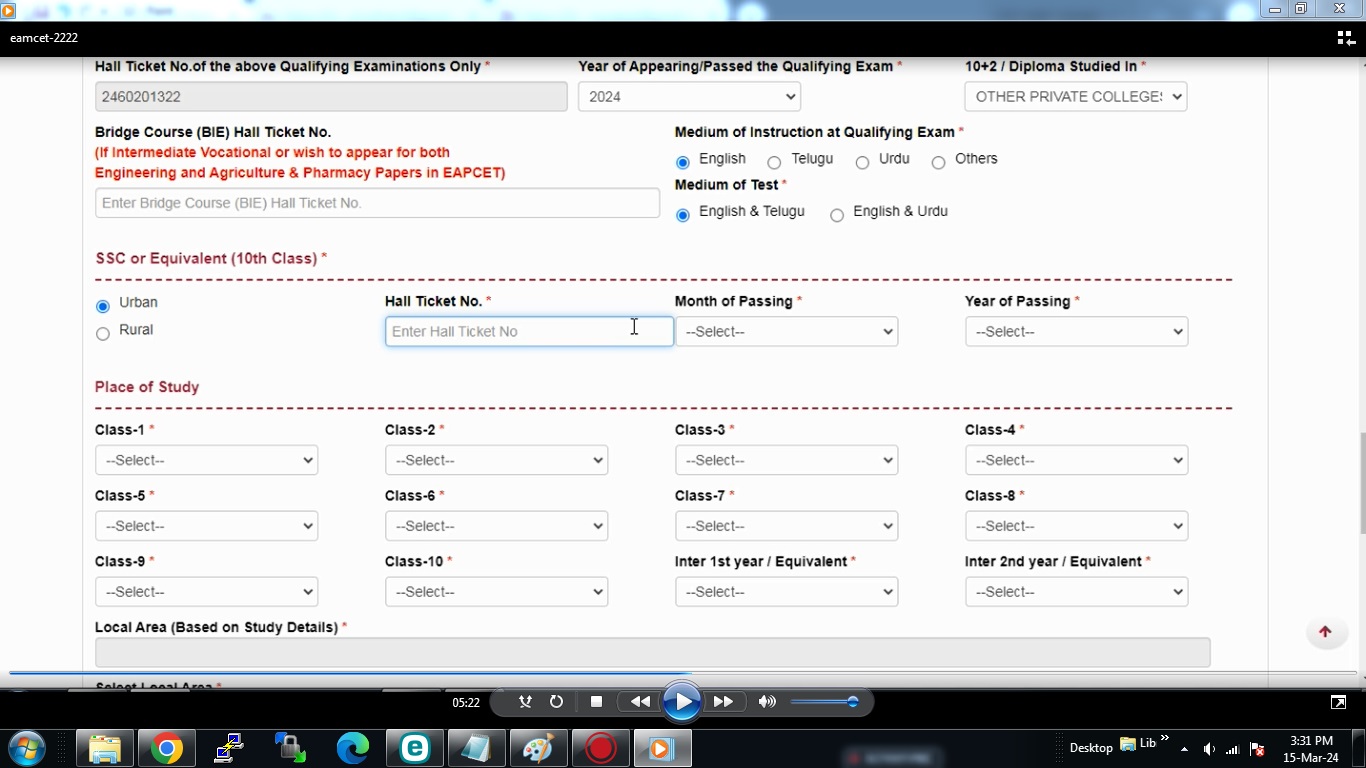This screenshot has height=768, width=1366.
Task: Open Google Chrome from taskbar
Action: [167, 748]
